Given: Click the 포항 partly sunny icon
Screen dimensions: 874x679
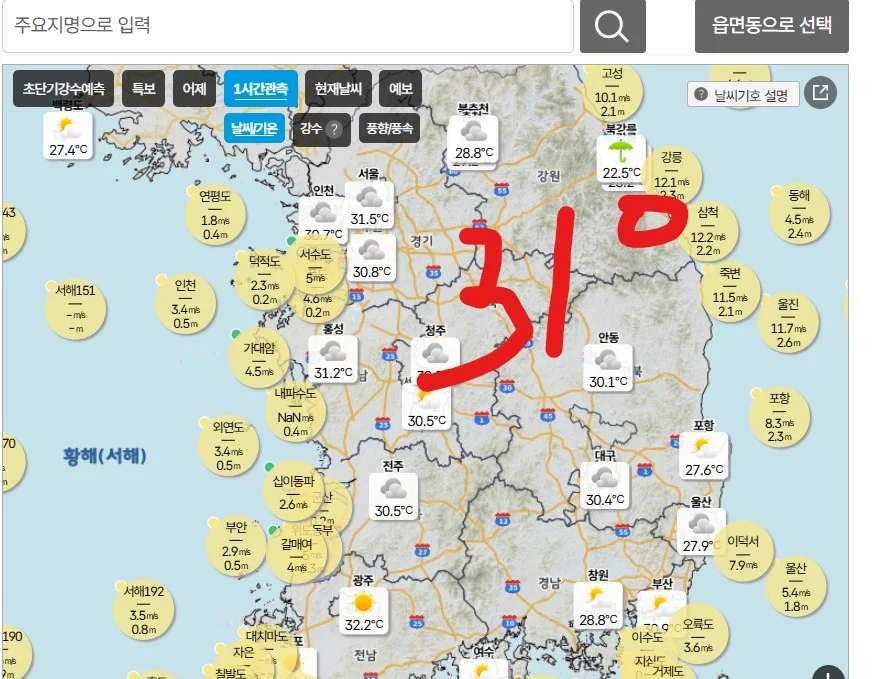Looking at the screenshot, I should [x=703, y=447].
